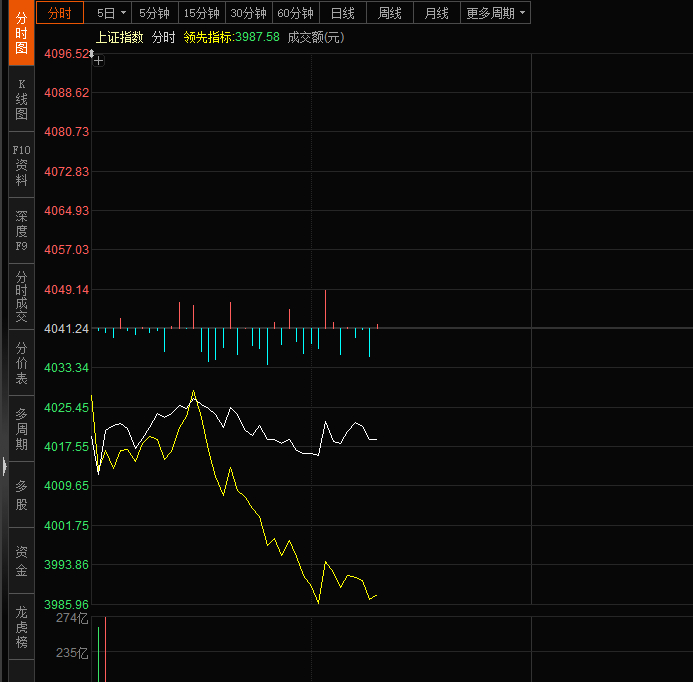
Task: Click the 235亿 volume axis label
Action: click(x=72, y=653)
